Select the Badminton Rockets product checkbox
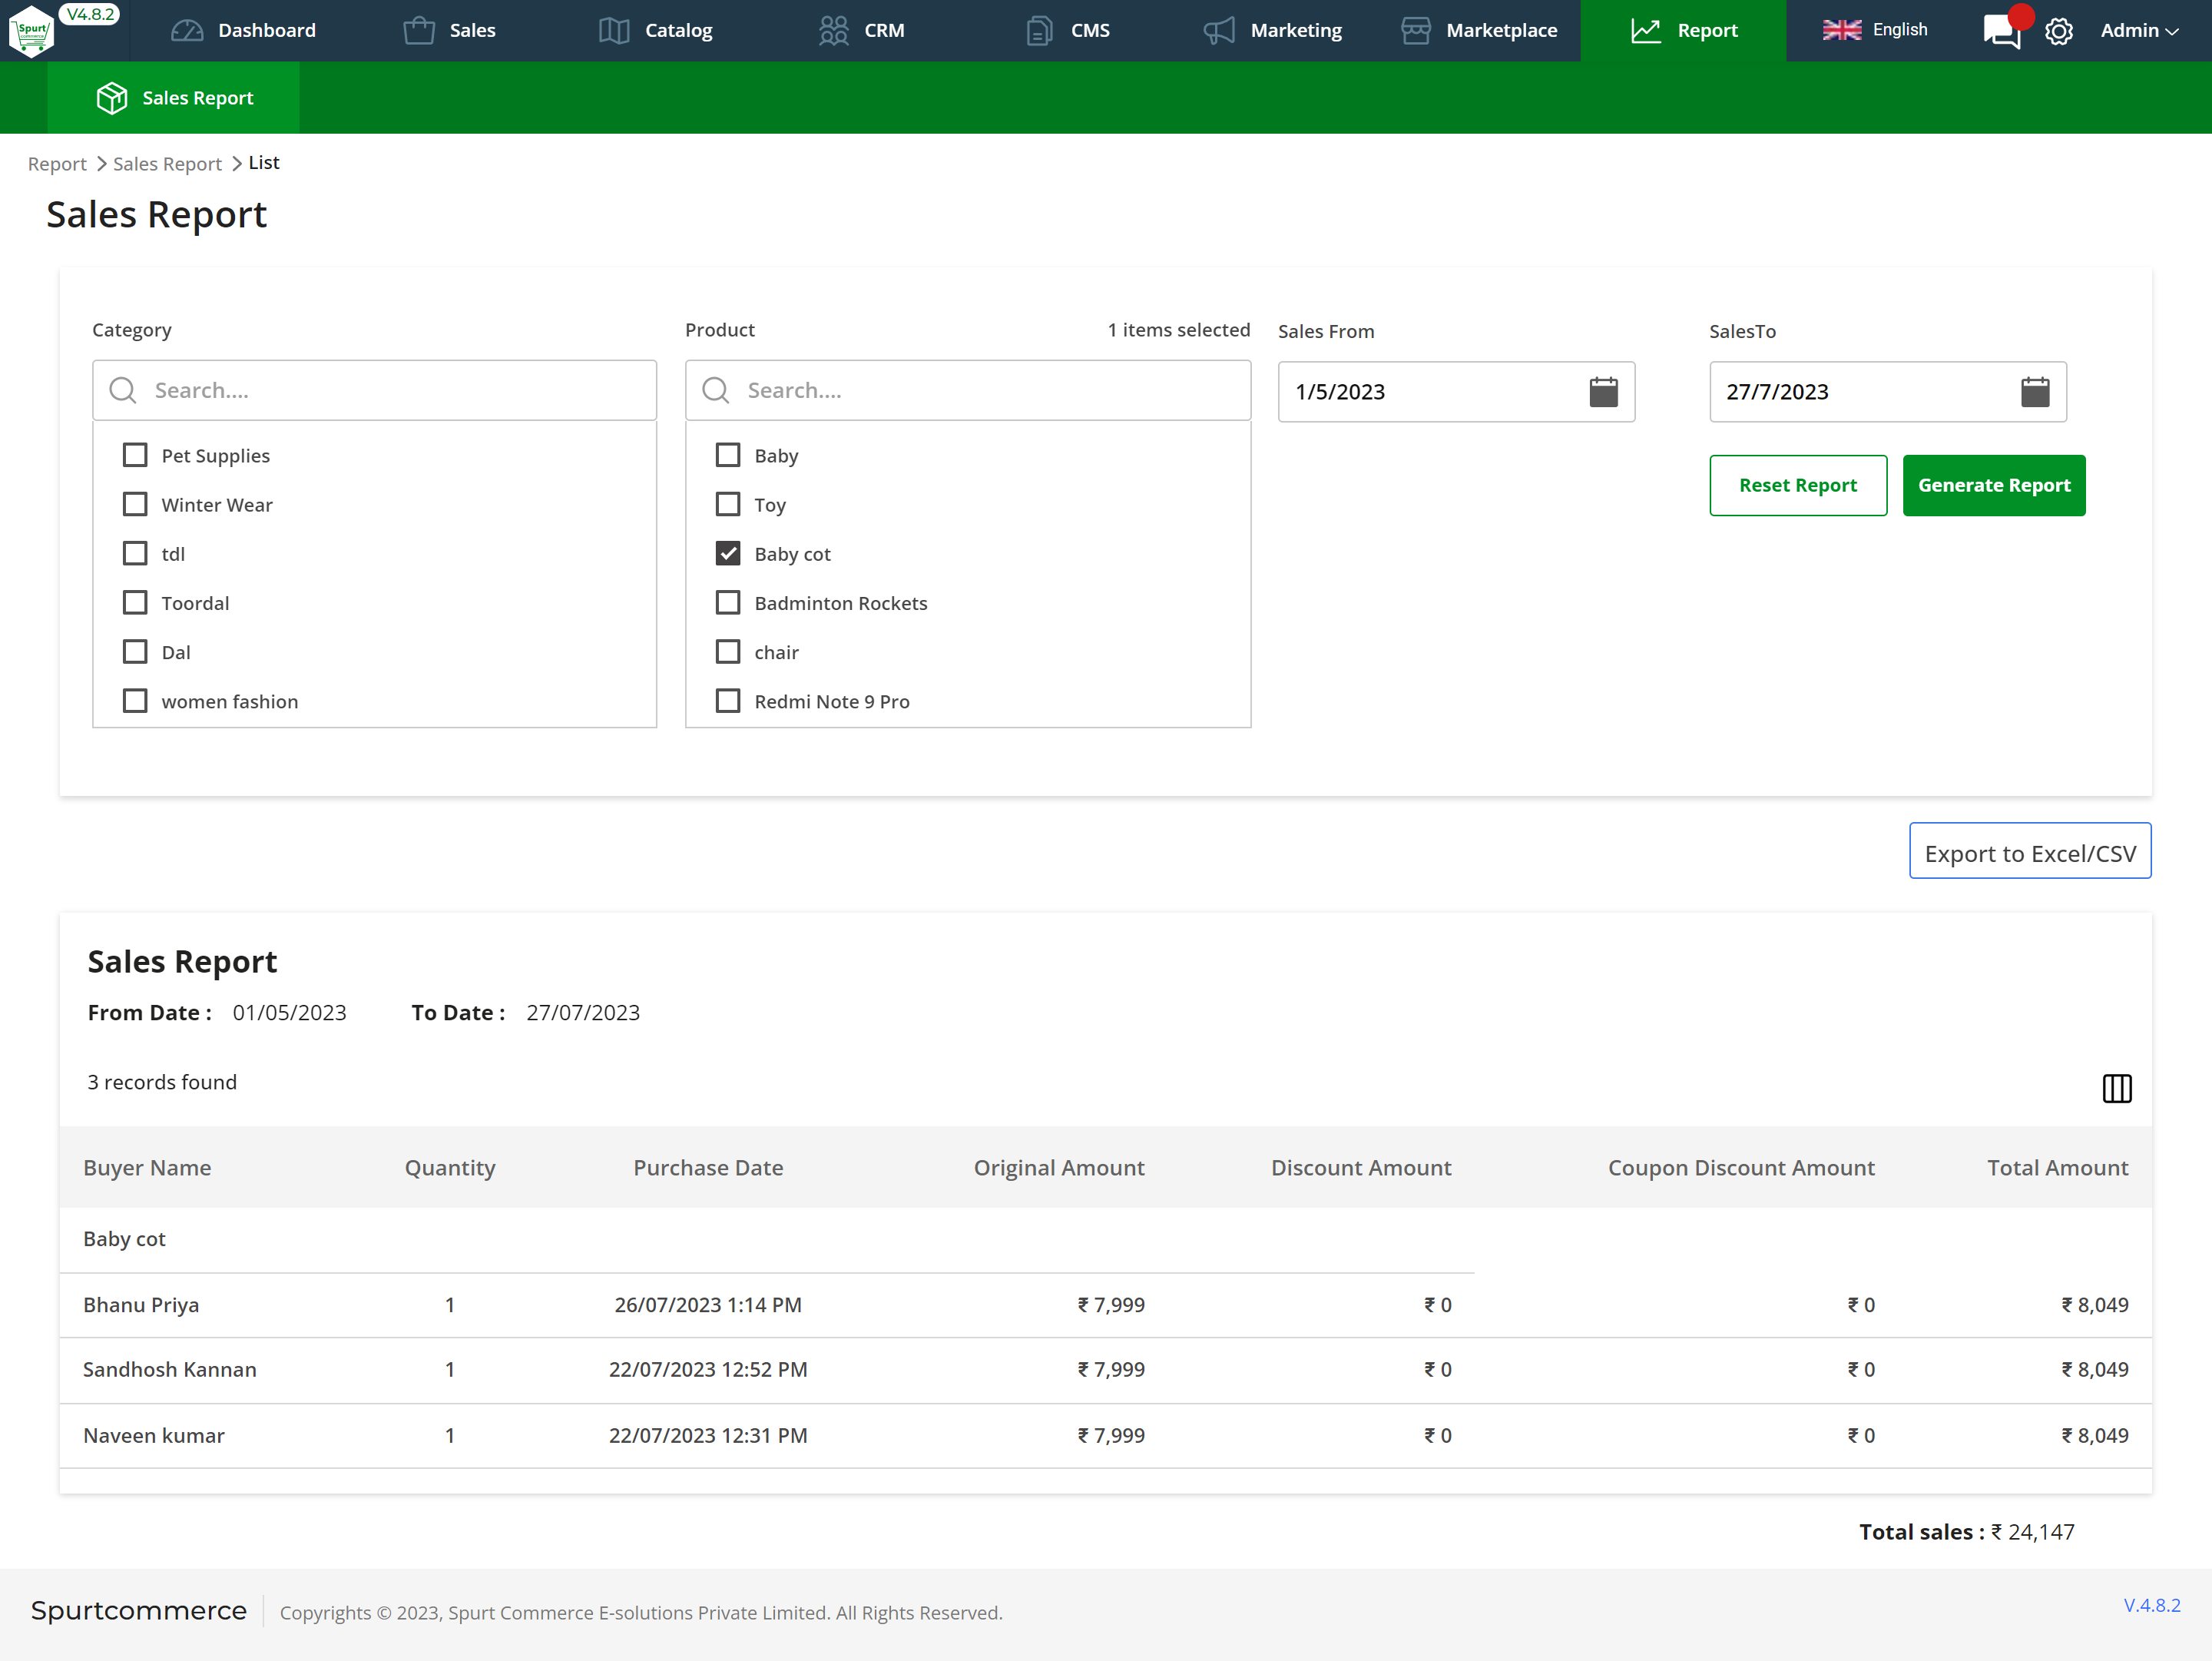Image resolution: width=2212 pixels, height=1661 pixels. [728, 602]
